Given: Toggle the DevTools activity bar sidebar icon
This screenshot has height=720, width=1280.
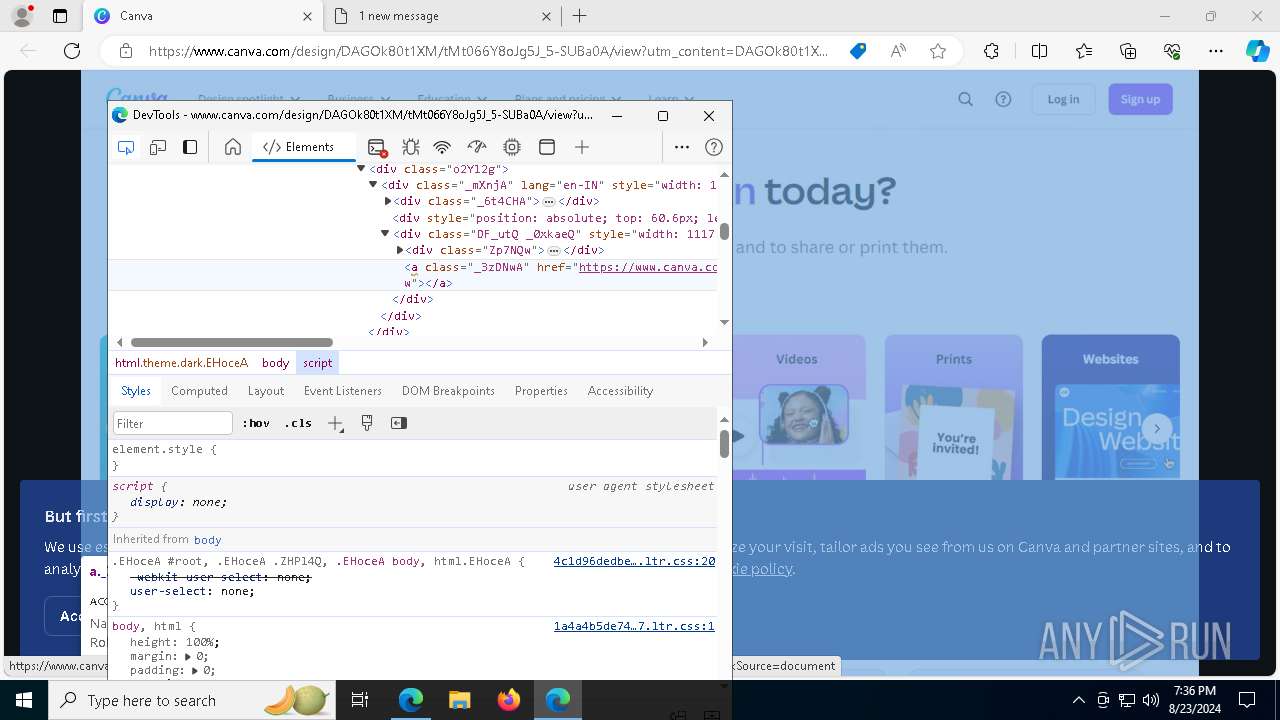Looking at the screenshot, I should tap(190, 147).
